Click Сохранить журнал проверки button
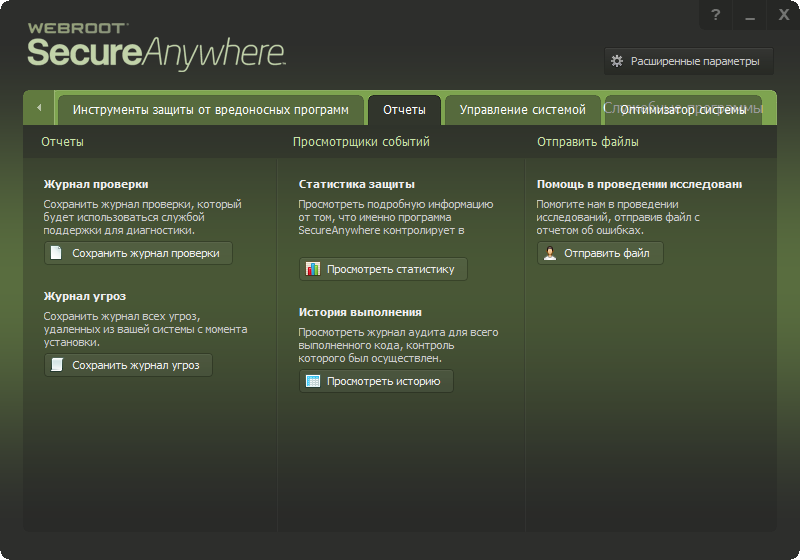This screenshot has height=560, width=800. coord(138,253)
